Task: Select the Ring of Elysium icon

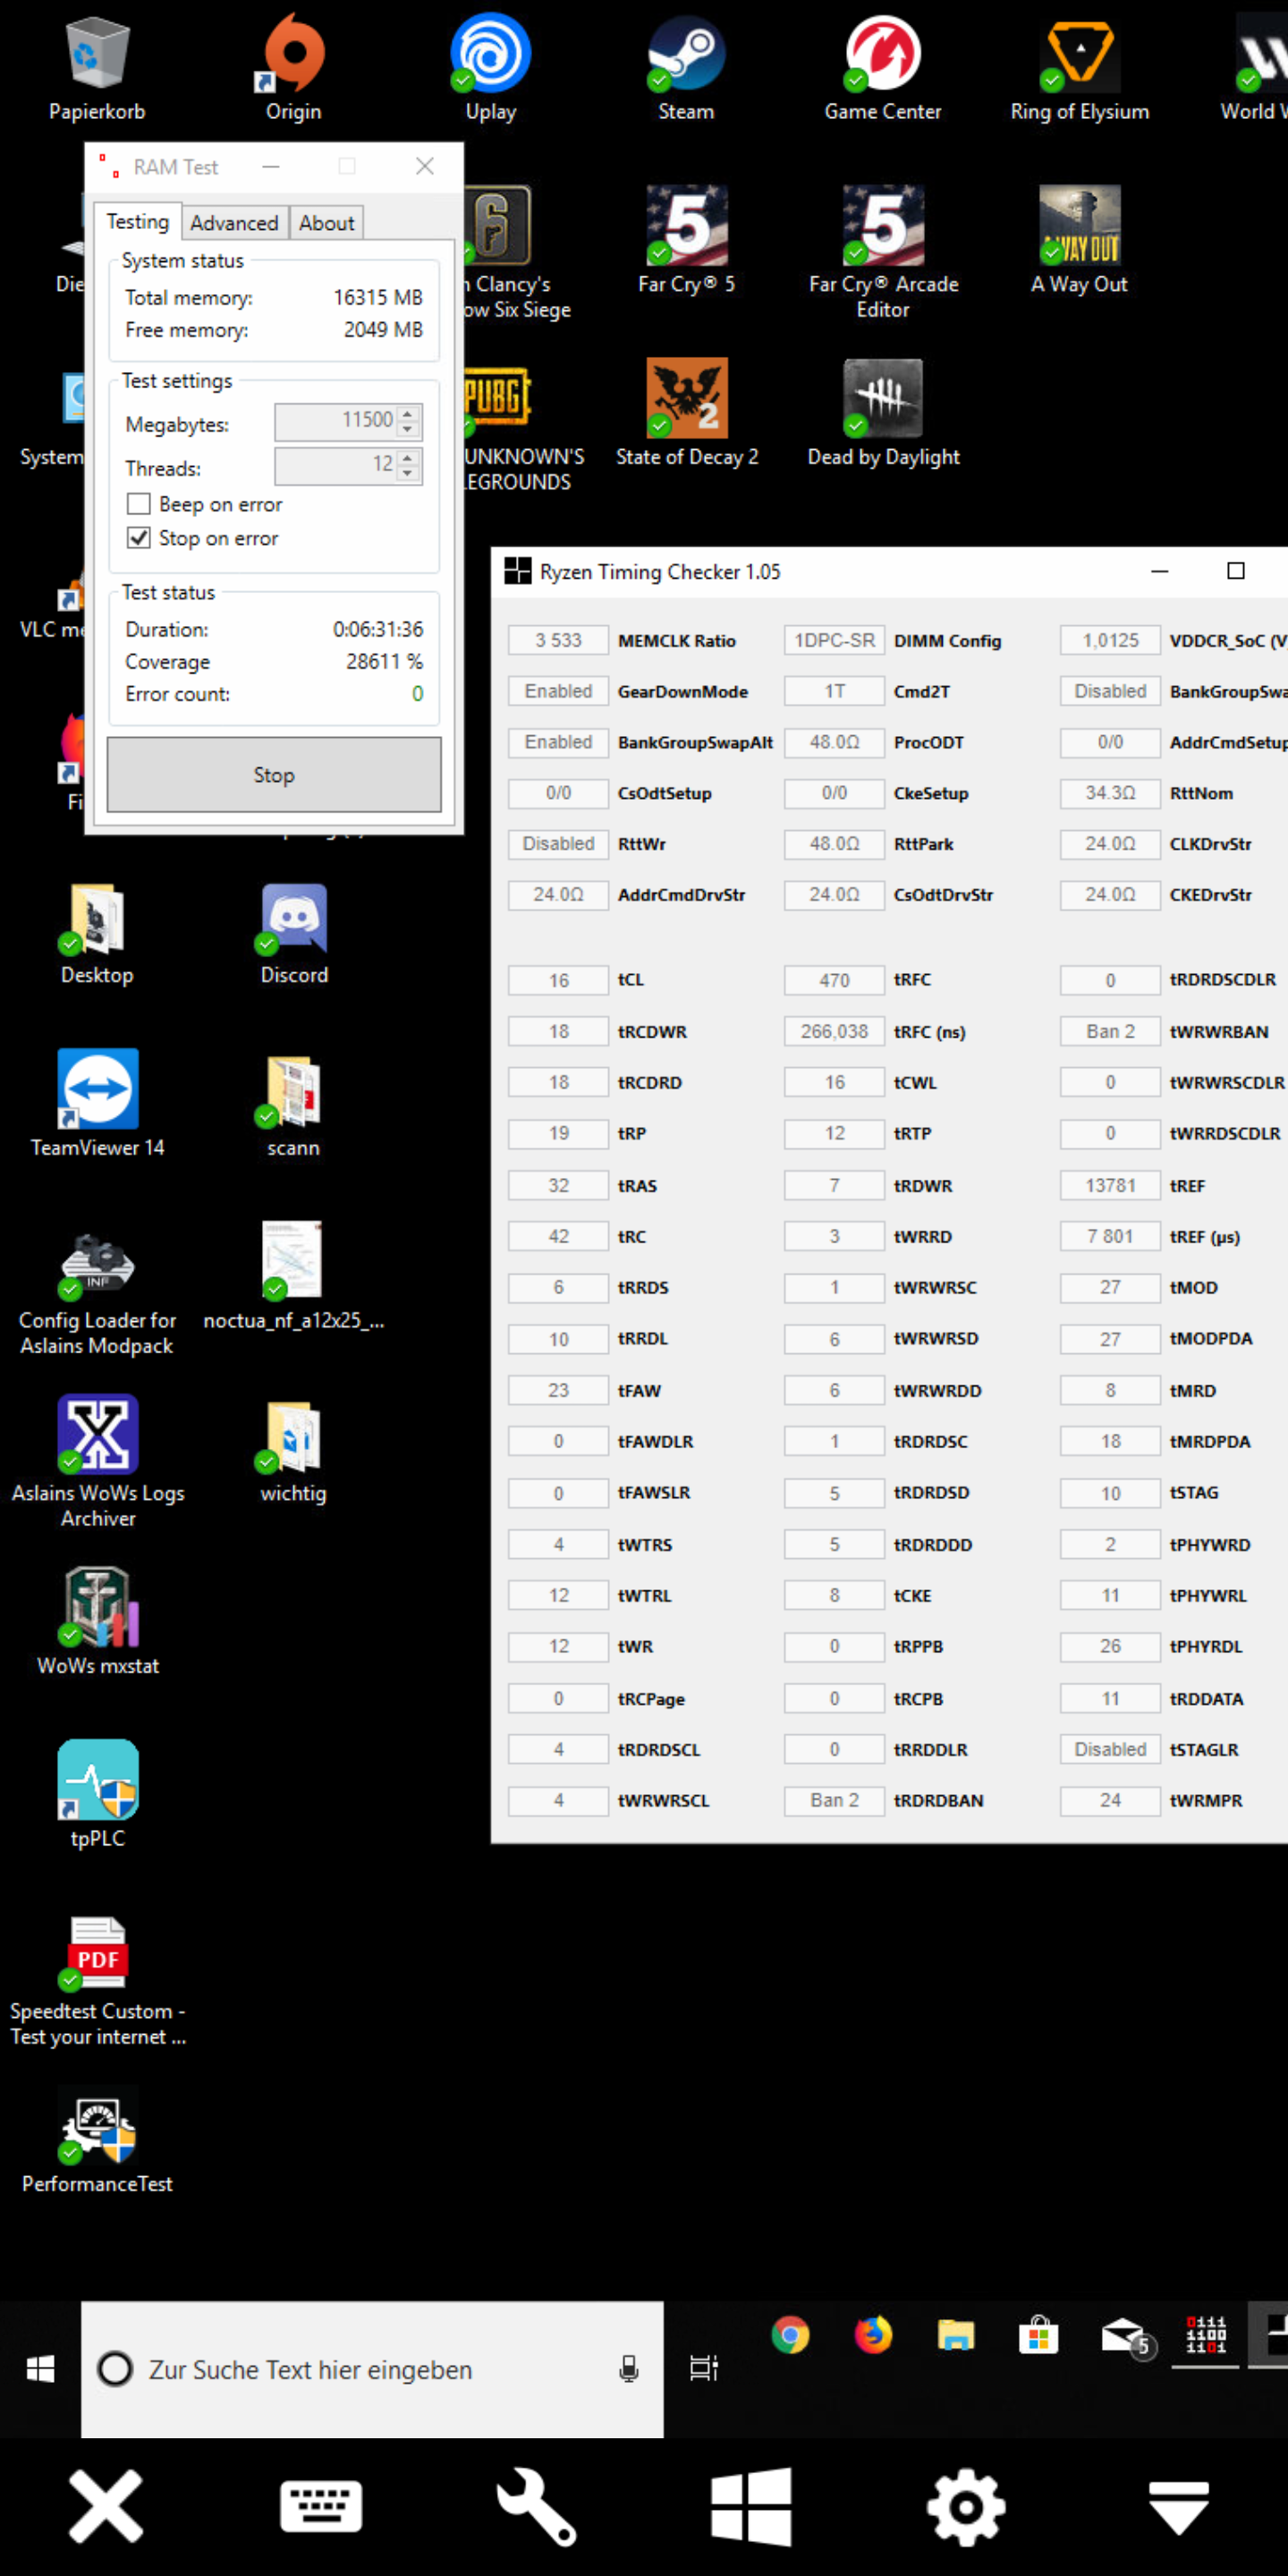Action: point(1080,68)
